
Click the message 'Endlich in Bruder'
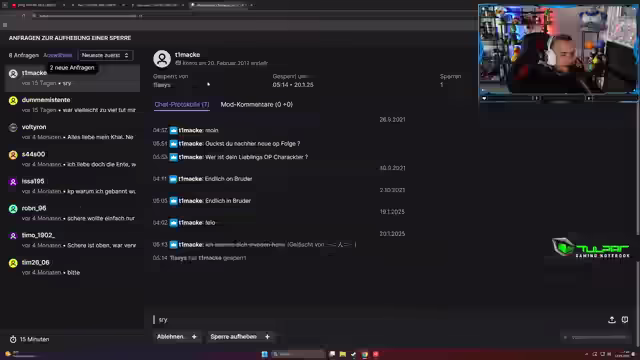[228, 201]
